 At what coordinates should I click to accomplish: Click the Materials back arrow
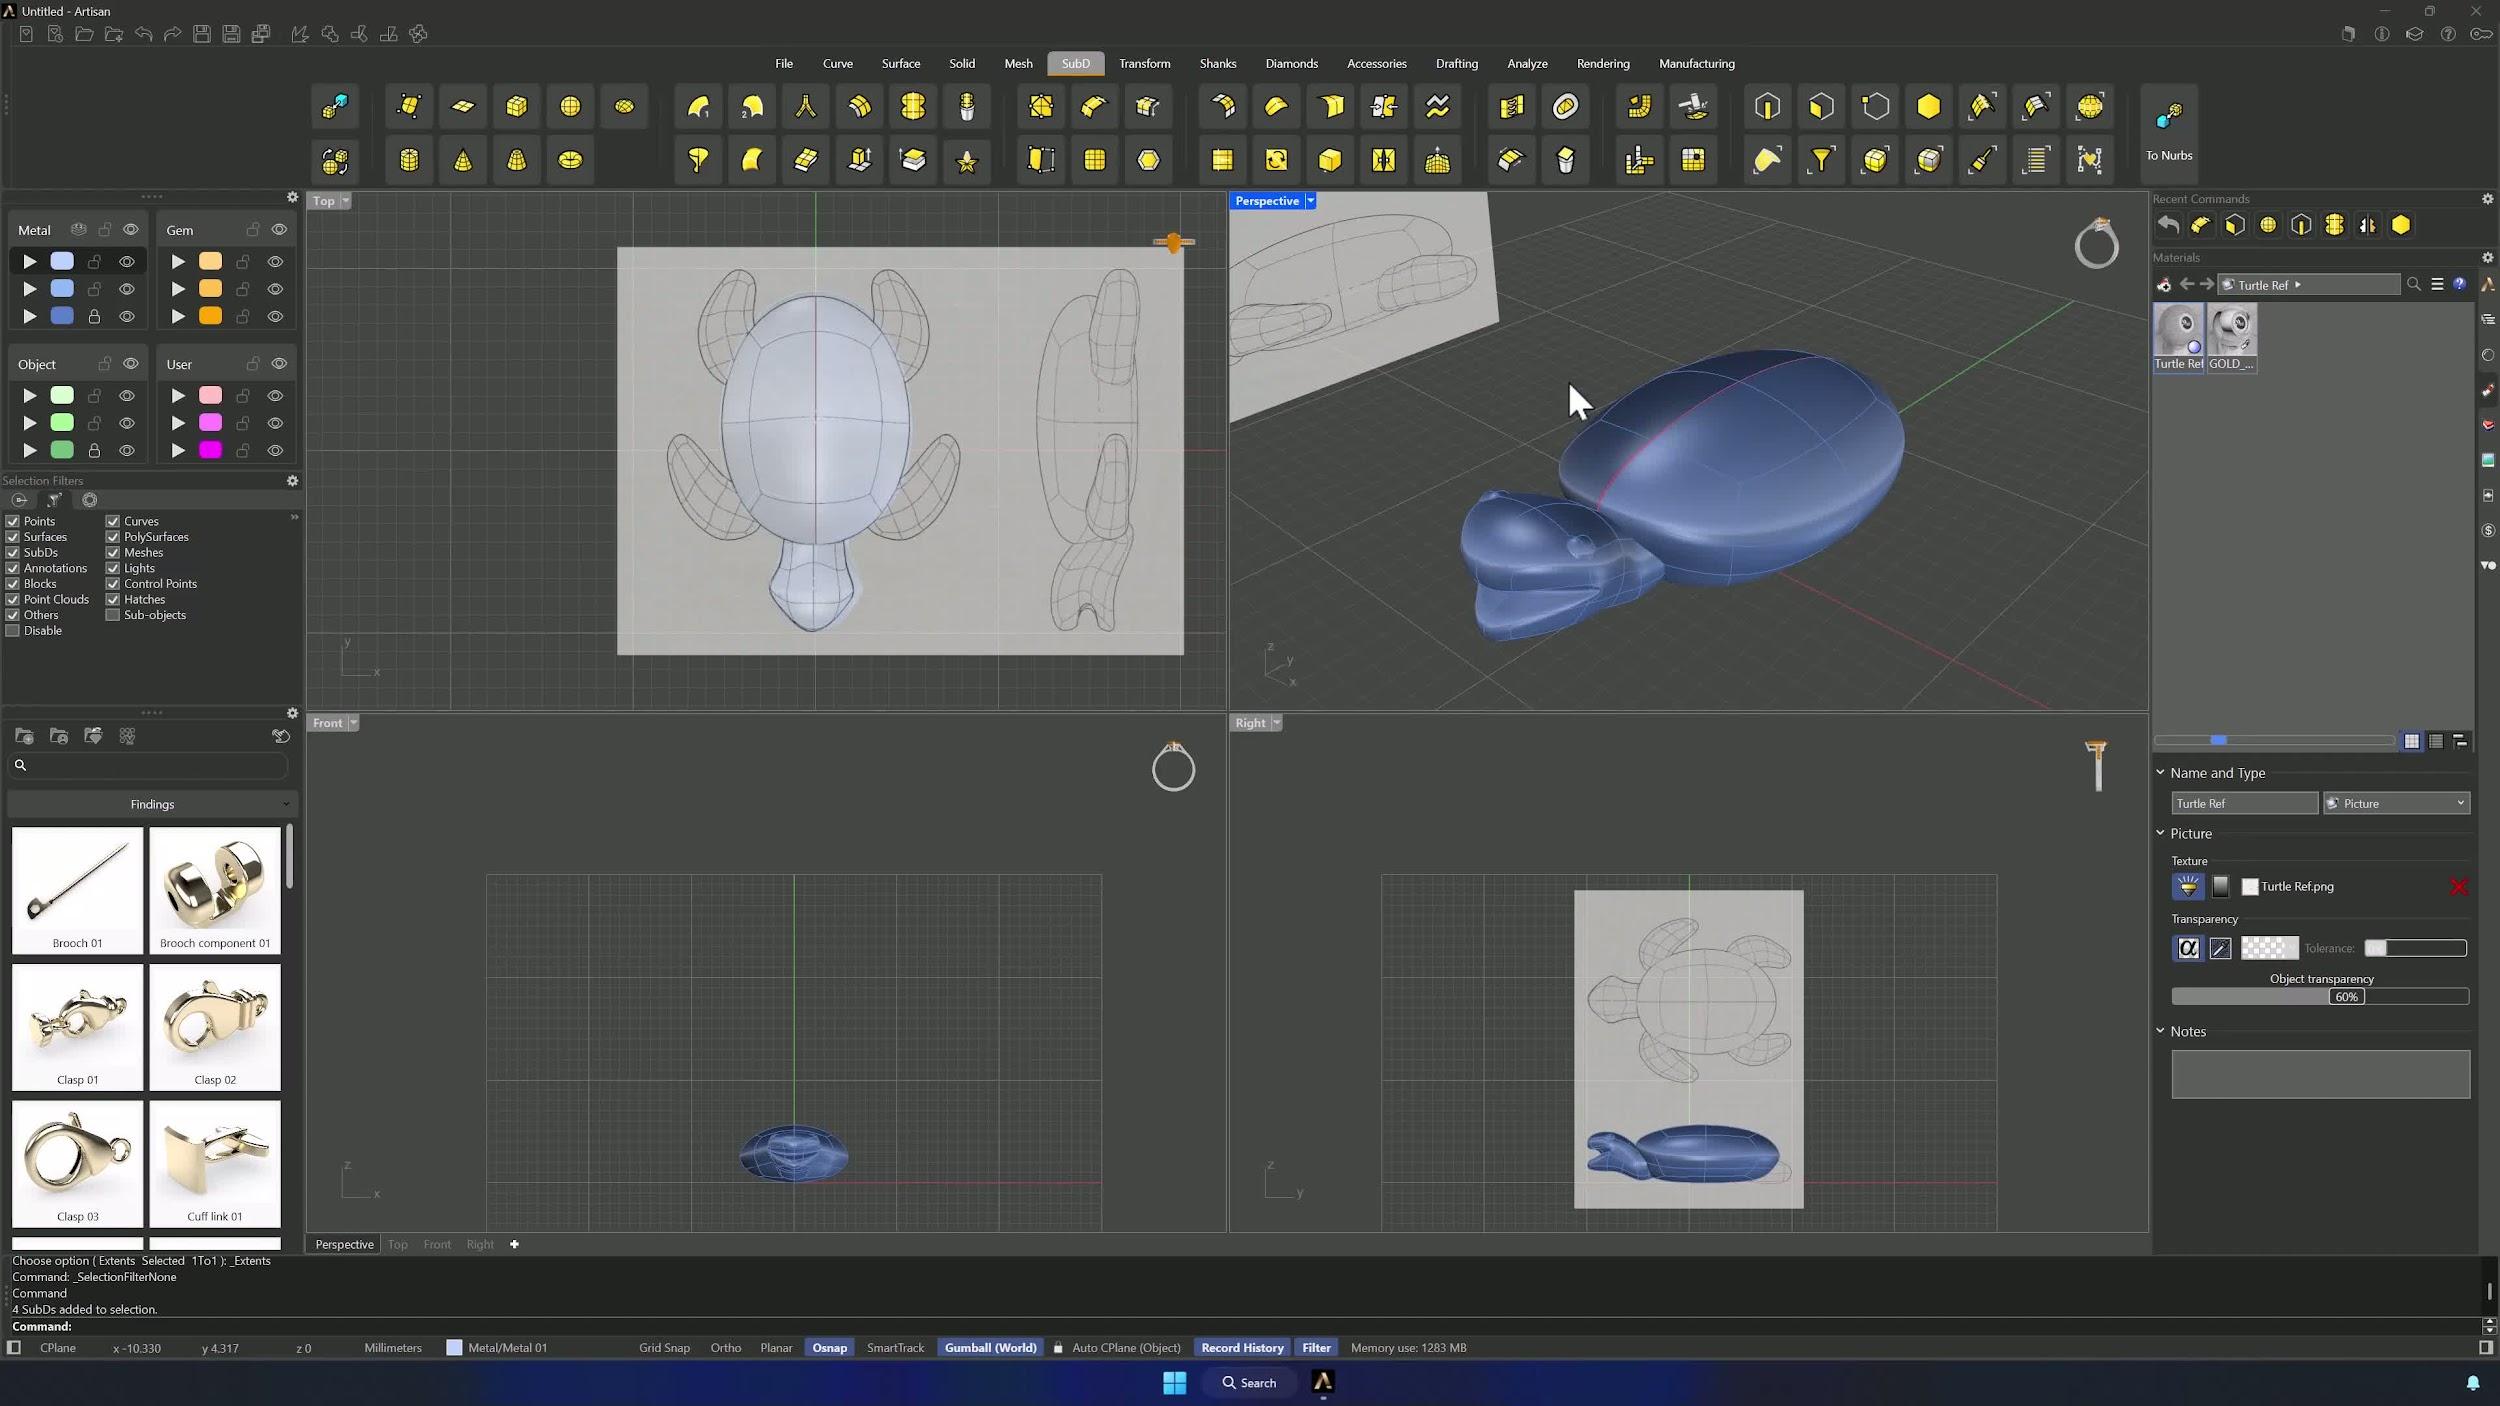[2187, 285]
